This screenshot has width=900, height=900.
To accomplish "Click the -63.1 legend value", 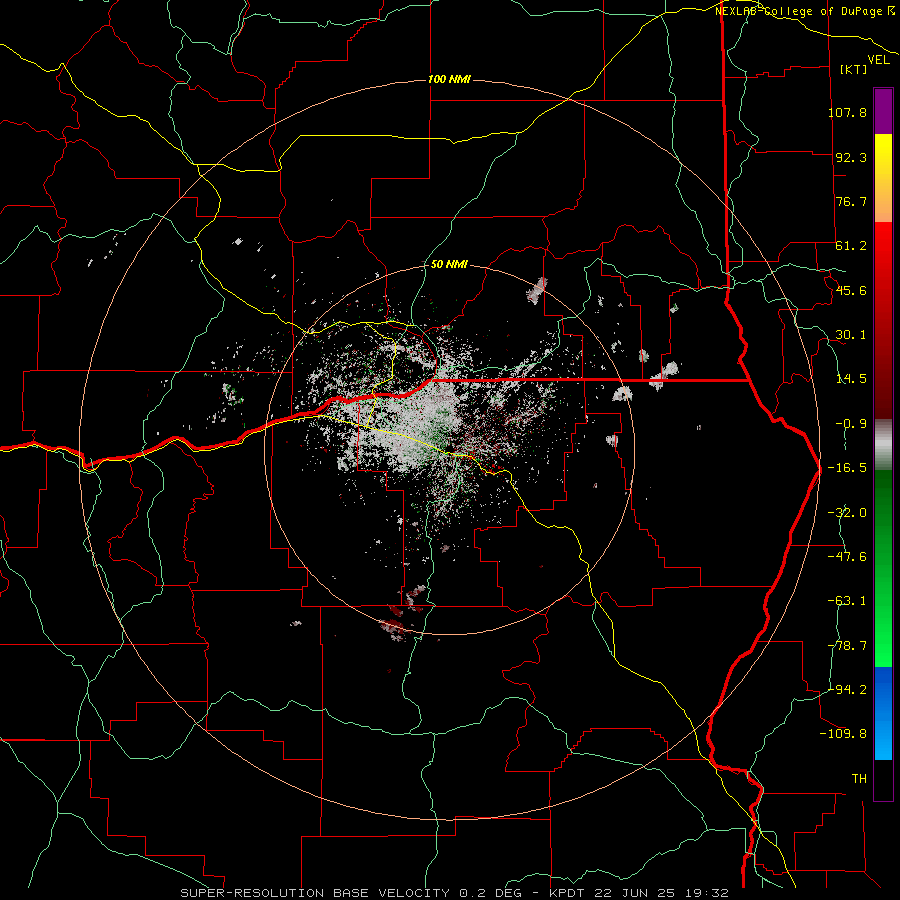I will click(847, 601).
